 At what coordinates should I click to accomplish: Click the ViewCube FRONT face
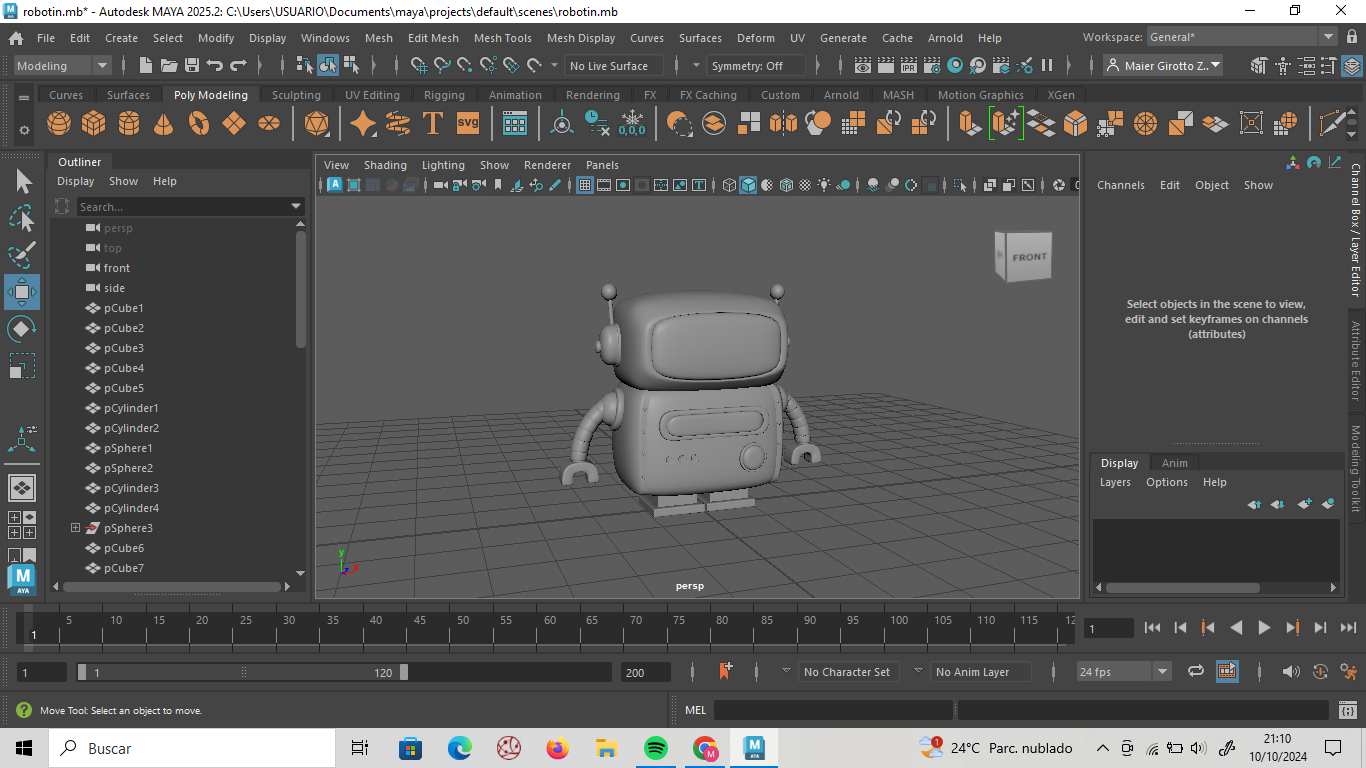(1029, 257)
